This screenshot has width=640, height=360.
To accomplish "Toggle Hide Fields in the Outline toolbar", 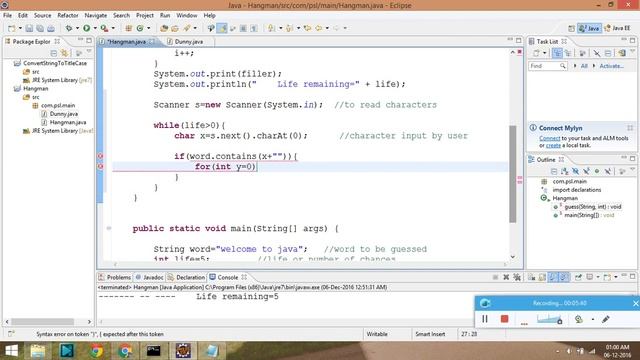I will [576, 171].
